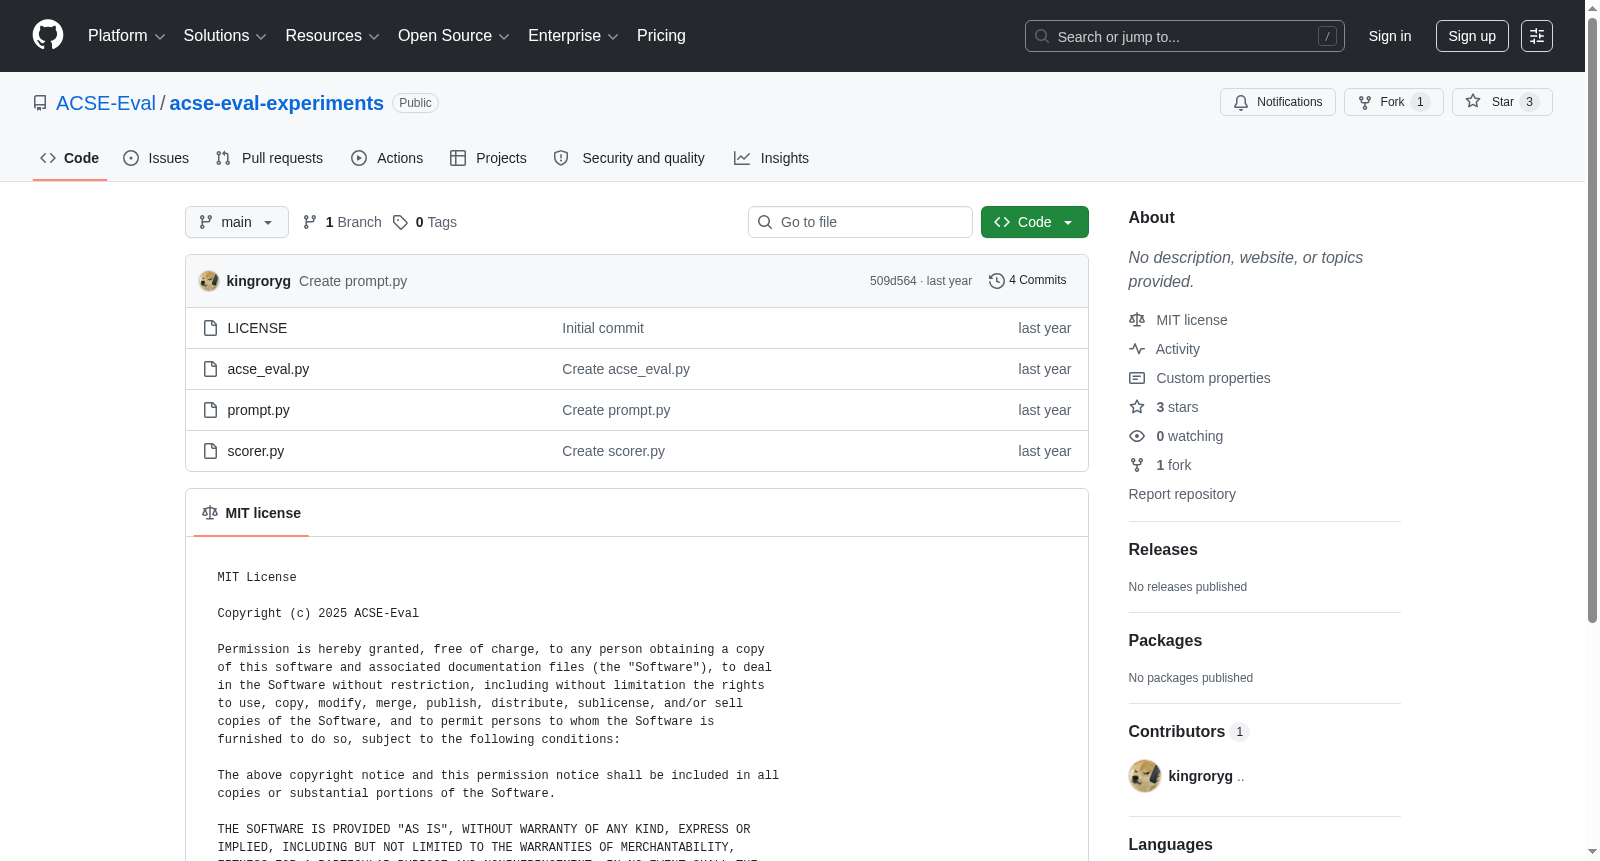Screen dimensions: 1600x861
Task: Click the scale icon in the MIT license tab
Action: tap(210, 513)
